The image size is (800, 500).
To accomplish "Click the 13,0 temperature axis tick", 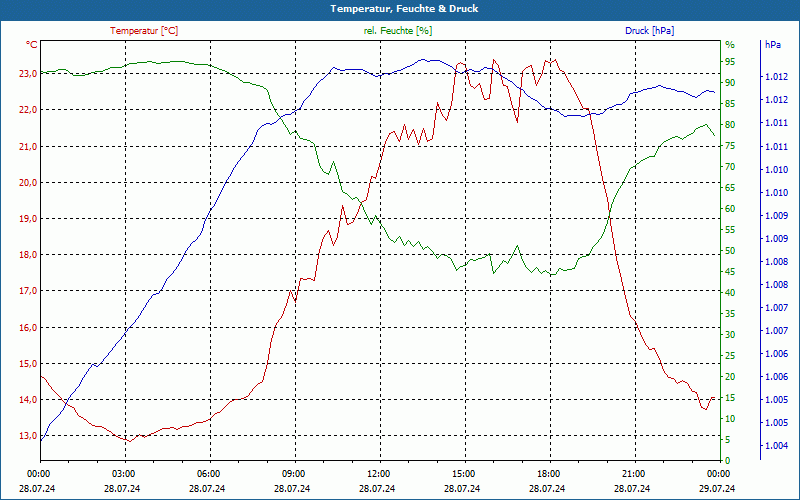I will [x=28, y=436].
